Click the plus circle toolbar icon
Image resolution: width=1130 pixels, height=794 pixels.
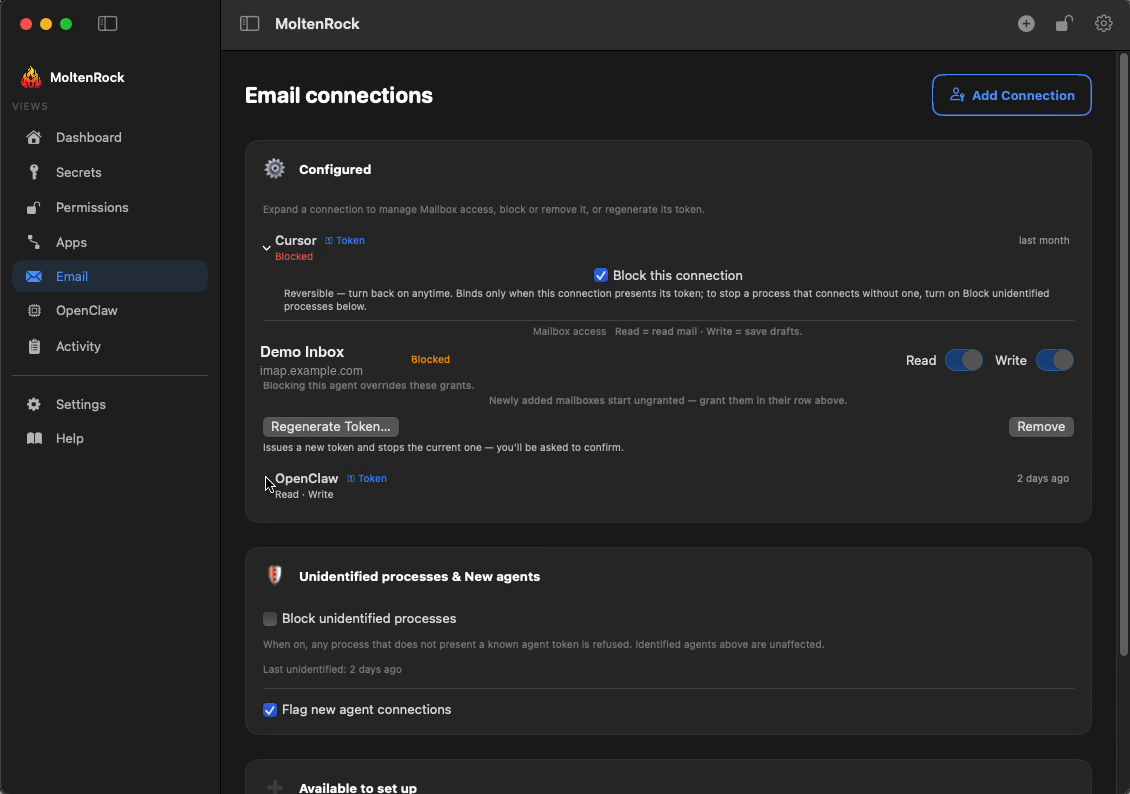click(1026, 24)
